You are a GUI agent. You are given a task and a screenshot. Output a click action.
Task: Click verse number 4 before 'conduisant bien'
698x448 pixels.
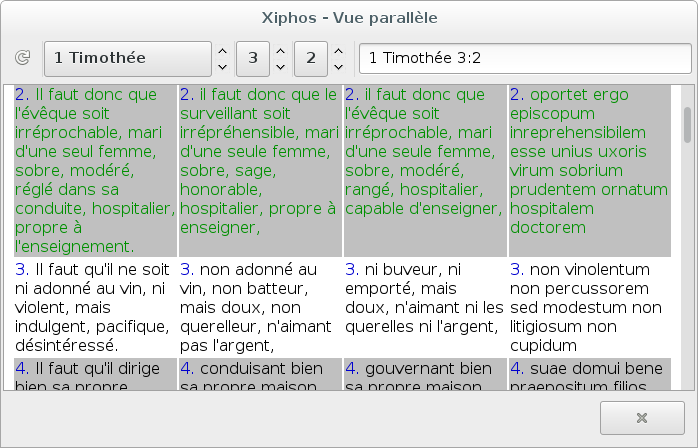click(x=187, y=369)
